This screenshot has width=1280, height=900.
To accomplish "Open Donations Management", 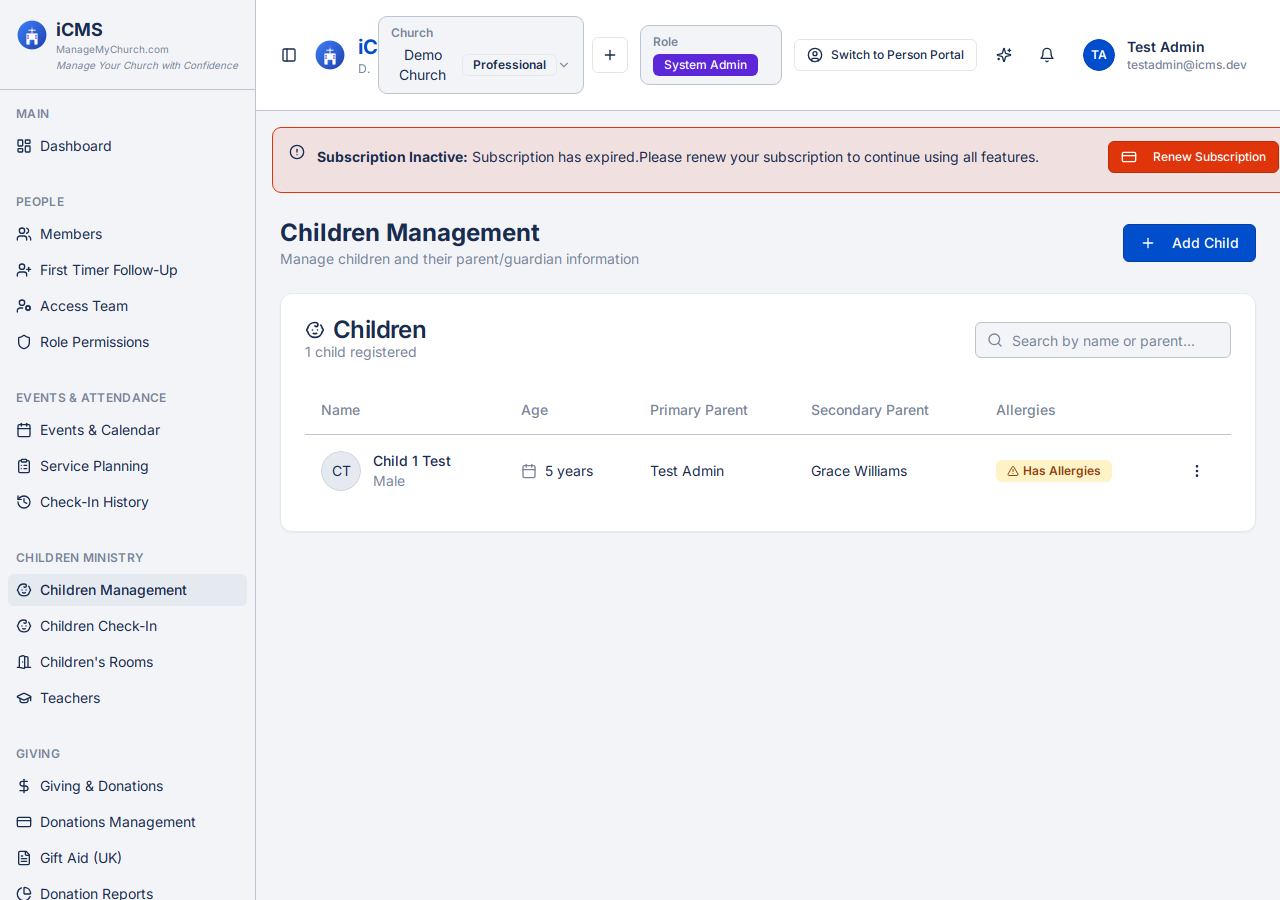I will pos(127,822).
